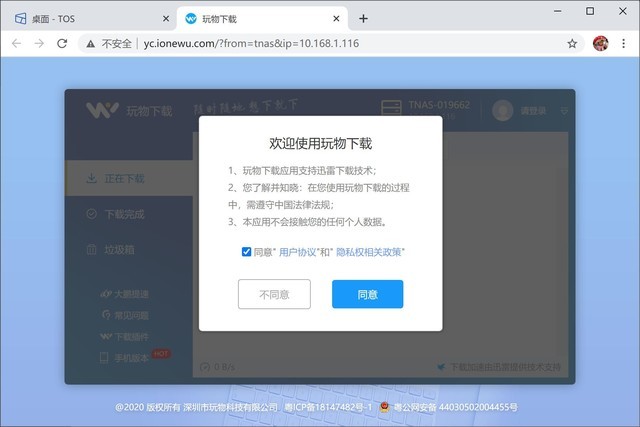Bookmark this page with the star
This screenshot has width=640, height=427.
pos(572,43)
